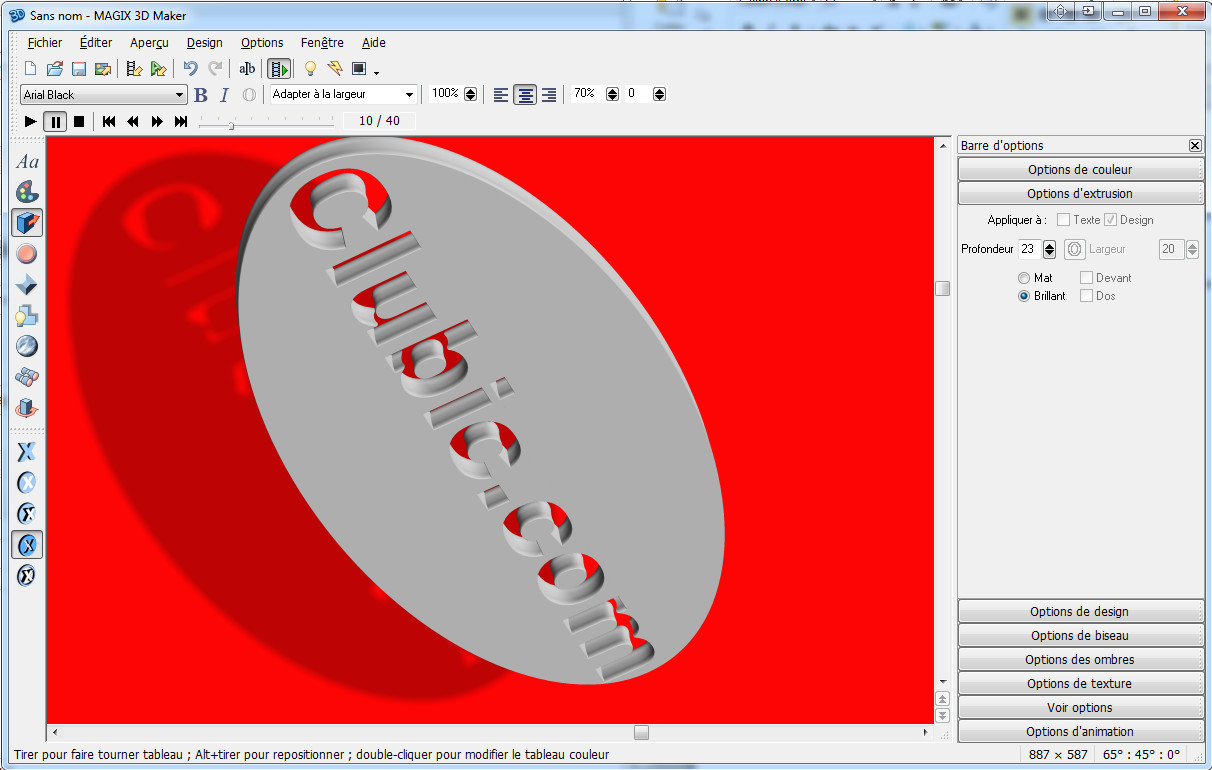1212x770 pixels.
Task: Open the Fenêtre menu
Action: [x=322, y=43]
